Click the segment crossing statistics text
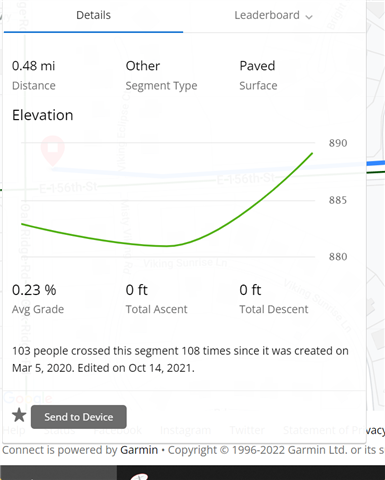 (180, 359)
